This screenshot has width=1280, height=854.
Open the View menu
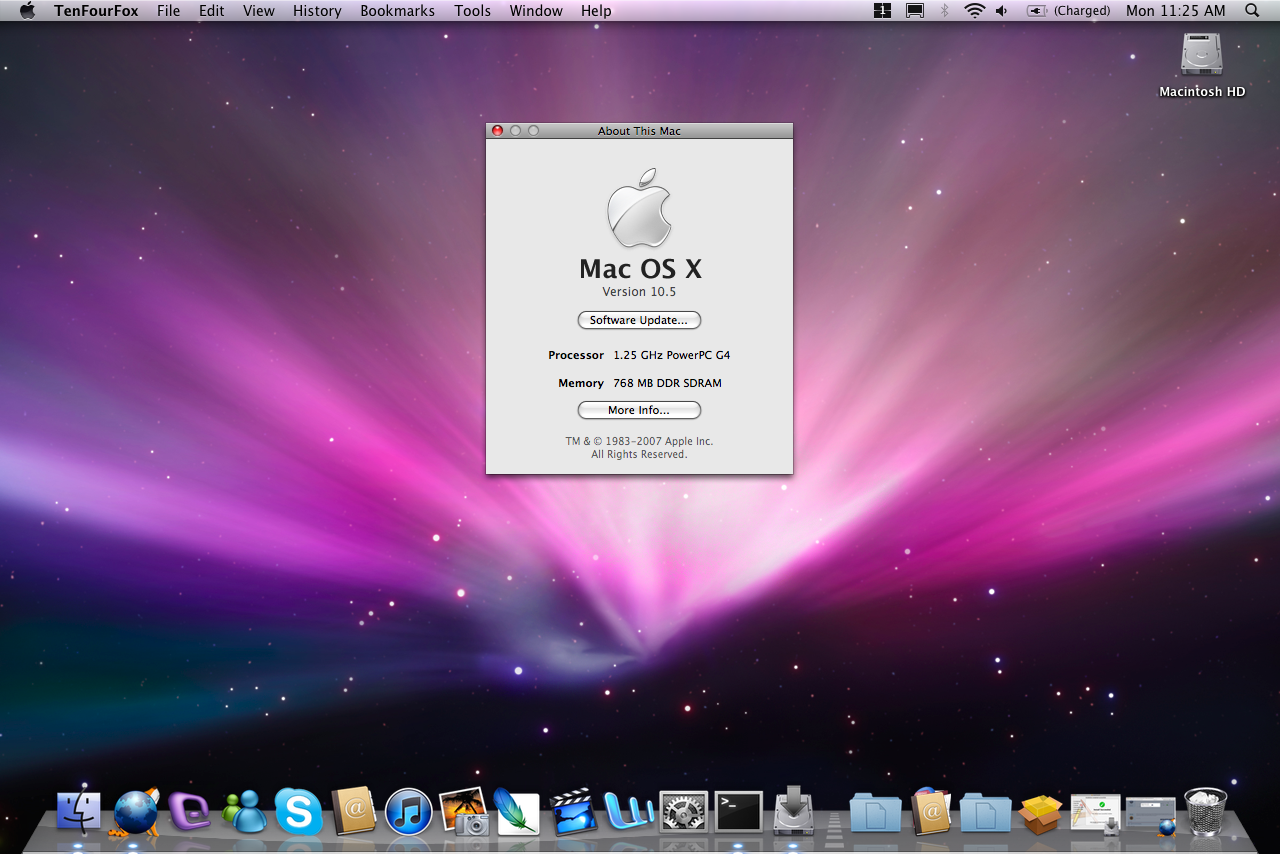click(x=259, y=10)
